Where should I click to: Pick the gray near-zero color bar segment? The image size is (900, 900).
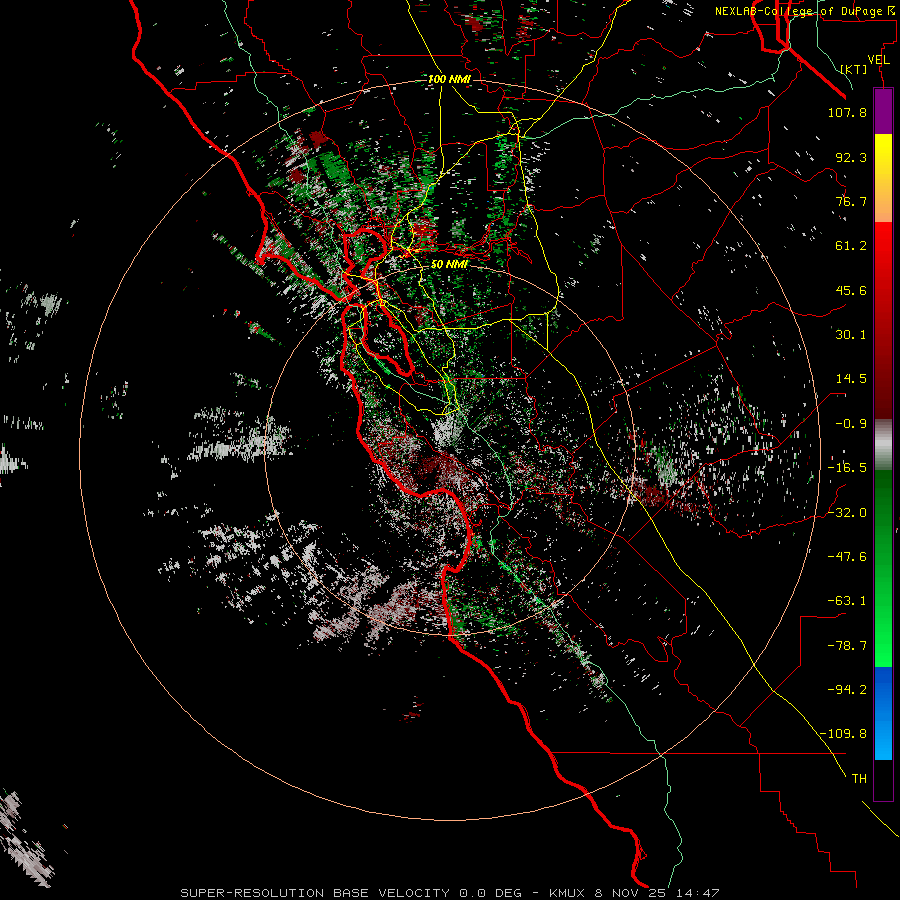pyautogui.click(x=883, y=445)
